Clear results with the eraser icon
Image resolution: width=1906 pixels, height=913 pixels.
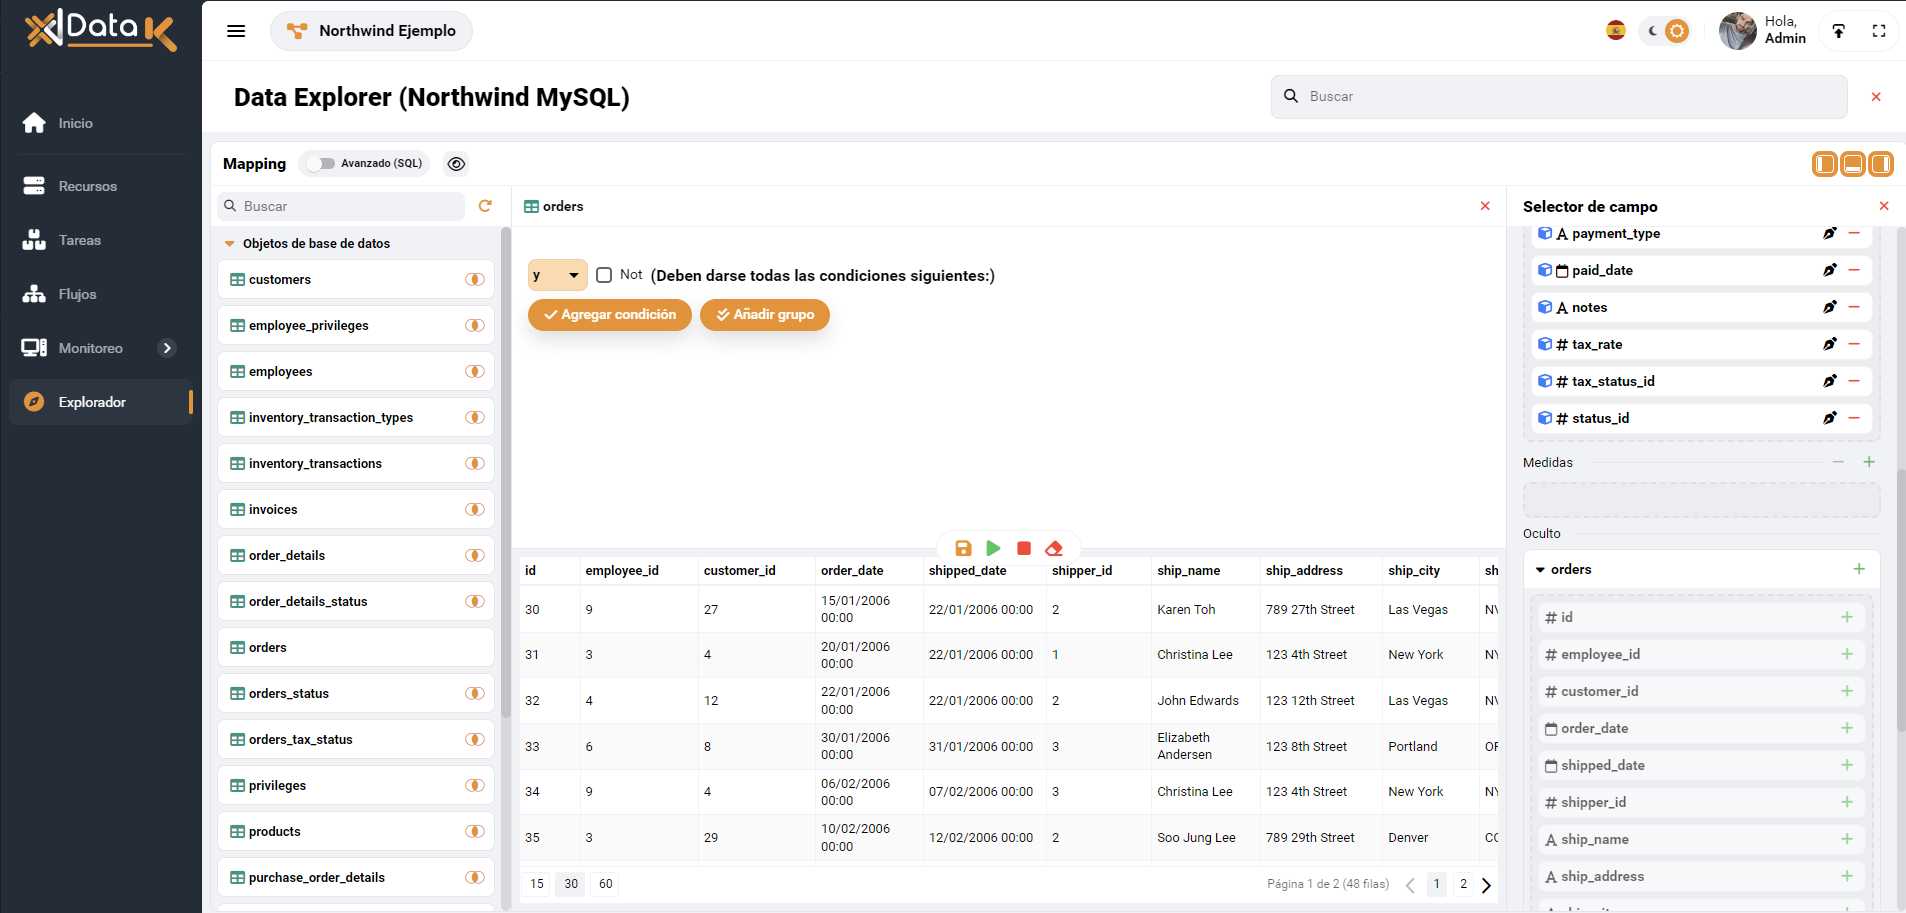1053,548
